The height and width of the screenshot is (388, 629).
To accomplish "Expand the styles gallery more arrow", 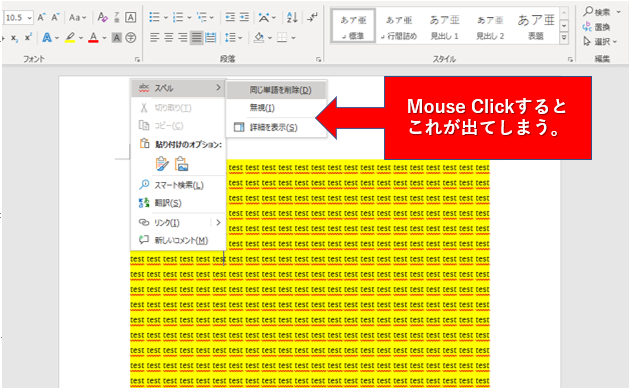I will click(x=564, y=38).
